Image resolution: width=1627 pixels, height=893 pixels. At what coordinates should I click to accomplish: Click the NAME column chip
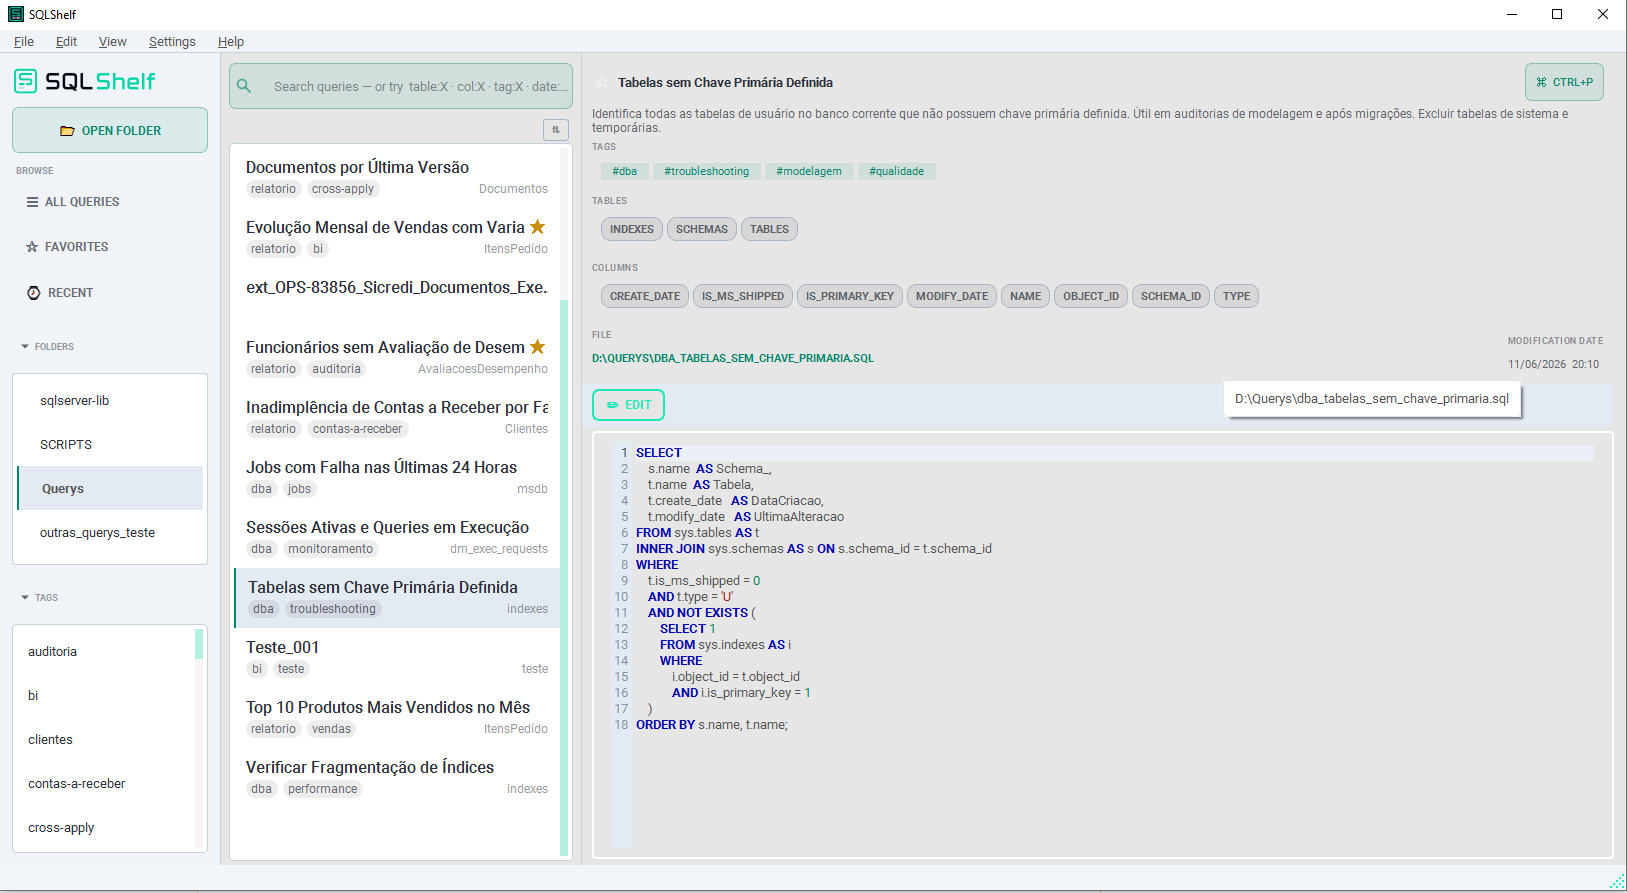tap(1026, 296)
